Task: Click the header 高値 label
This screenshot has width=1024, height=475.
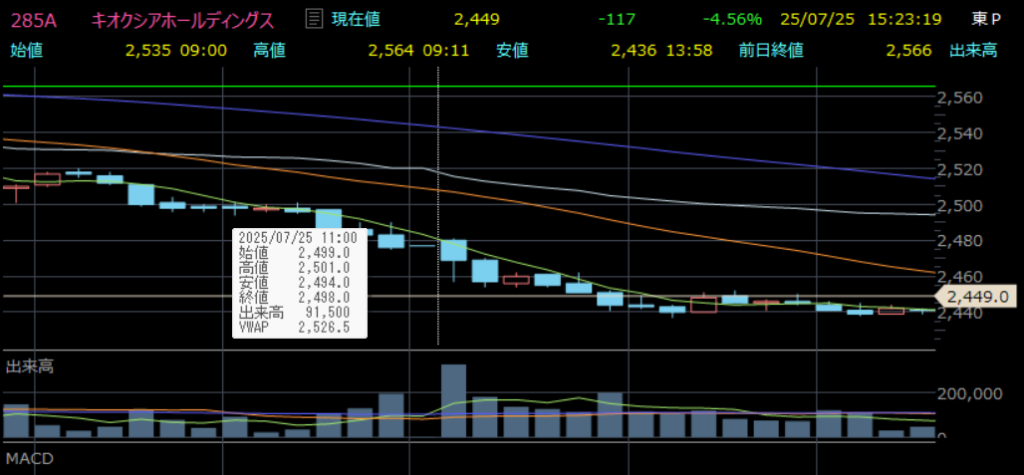Action: coord(270,51)
